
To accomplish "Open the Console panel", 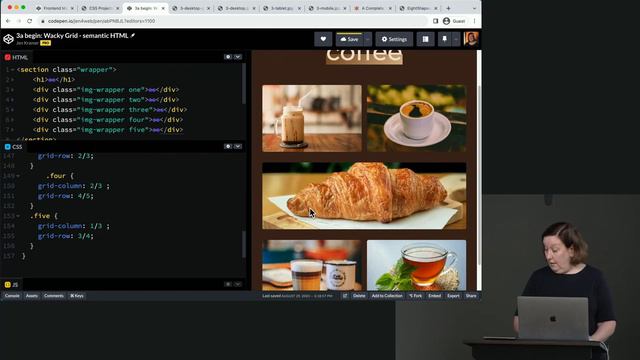I will pyautogui.click(x=12, y=296).
